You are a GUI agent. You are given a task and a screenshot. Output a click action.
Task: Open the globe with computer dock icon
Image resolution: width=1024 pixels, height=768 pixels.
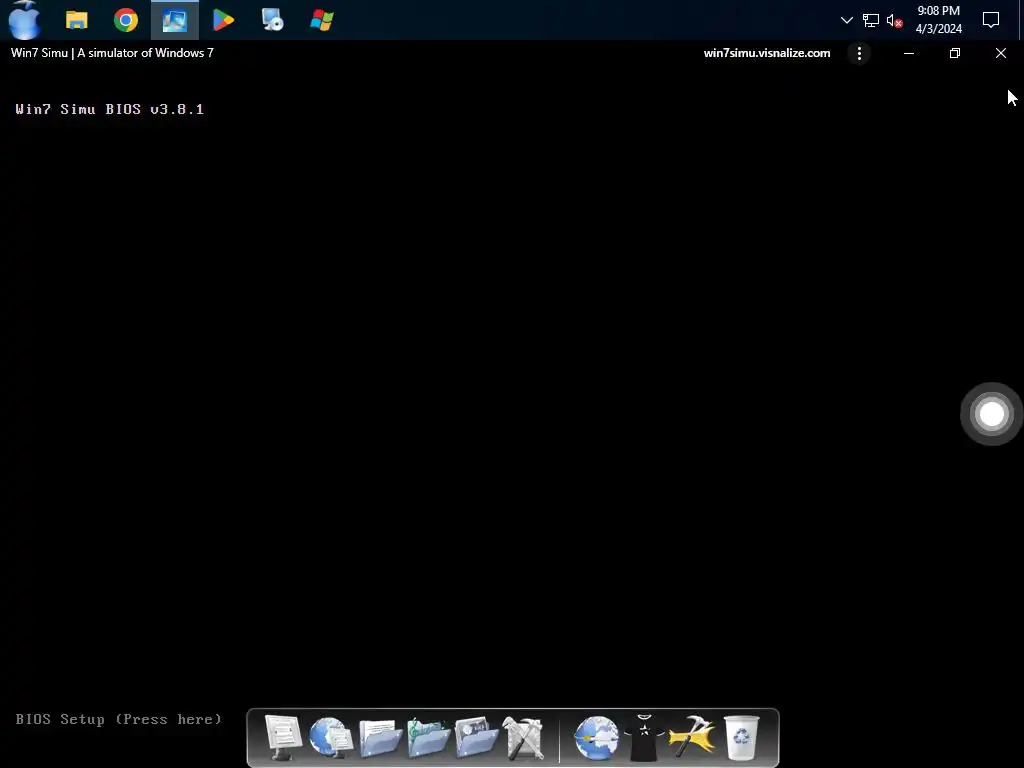pos(330,737)
